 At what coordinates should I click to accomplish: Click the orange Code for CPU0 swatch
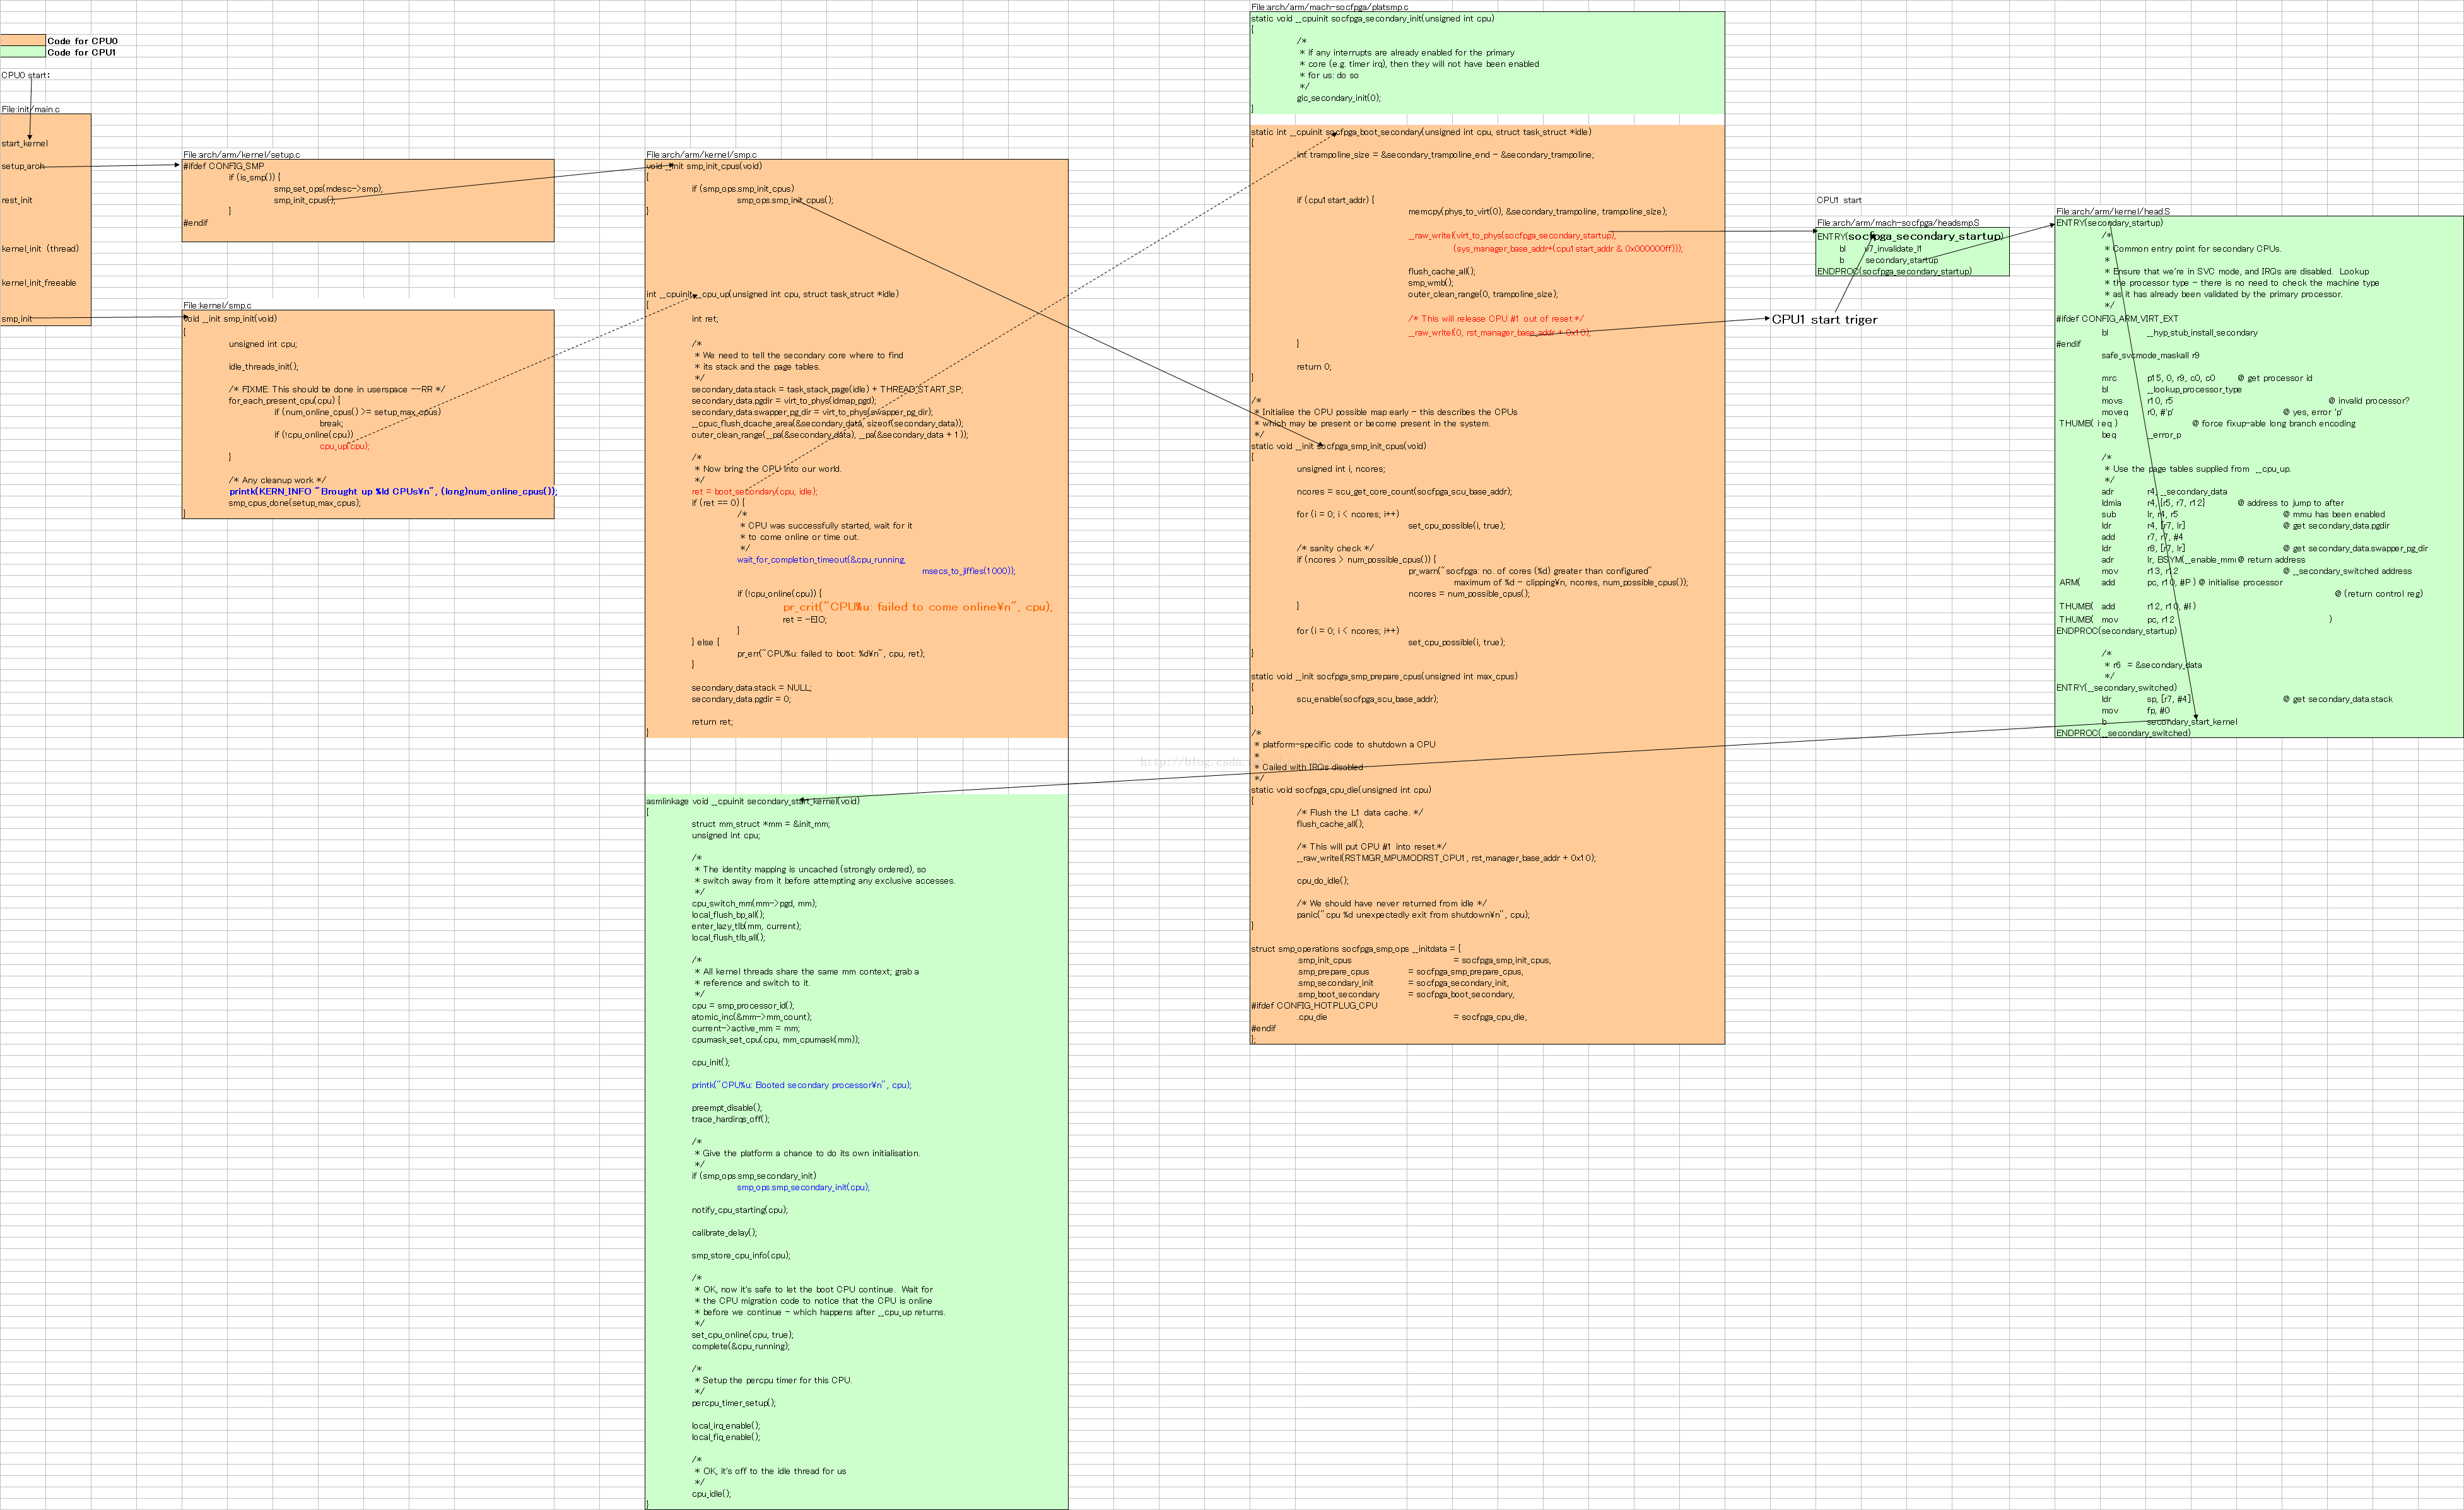pyautogui.click(x=22, y=41)
